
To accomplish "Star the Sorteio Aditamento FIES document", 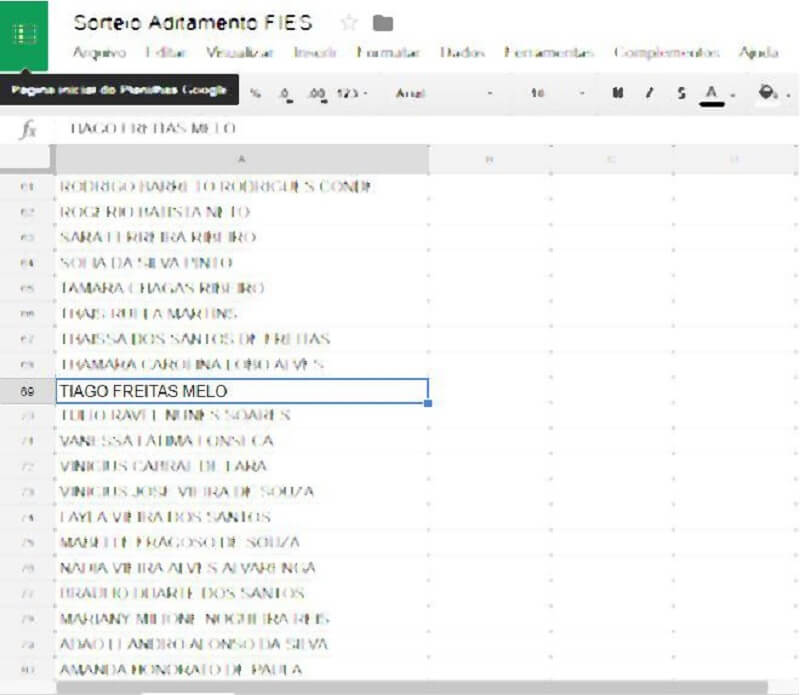I will click(349, 23).
